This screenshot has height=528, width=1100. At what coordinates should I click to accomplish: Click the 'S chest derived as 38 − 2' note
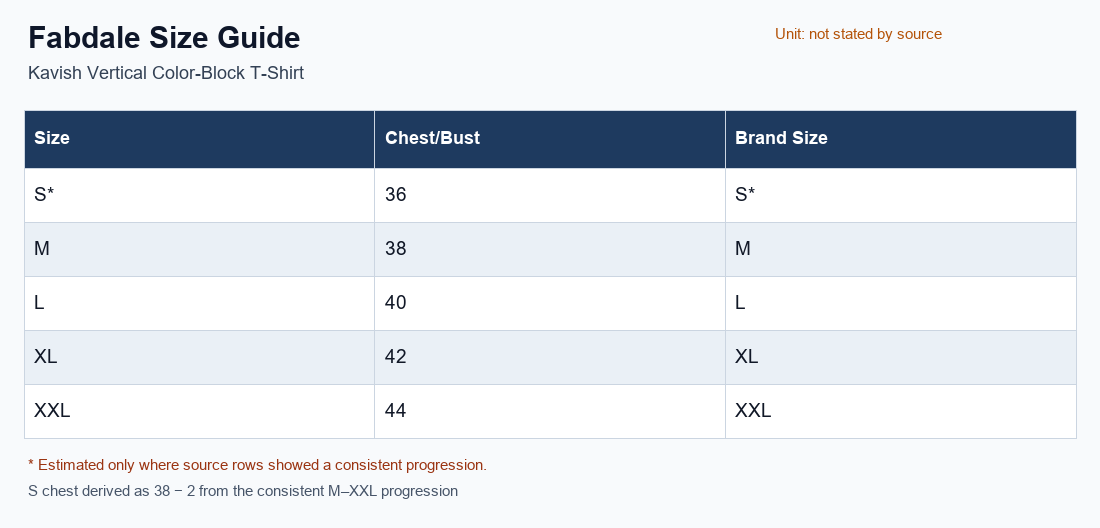[243, 491]
